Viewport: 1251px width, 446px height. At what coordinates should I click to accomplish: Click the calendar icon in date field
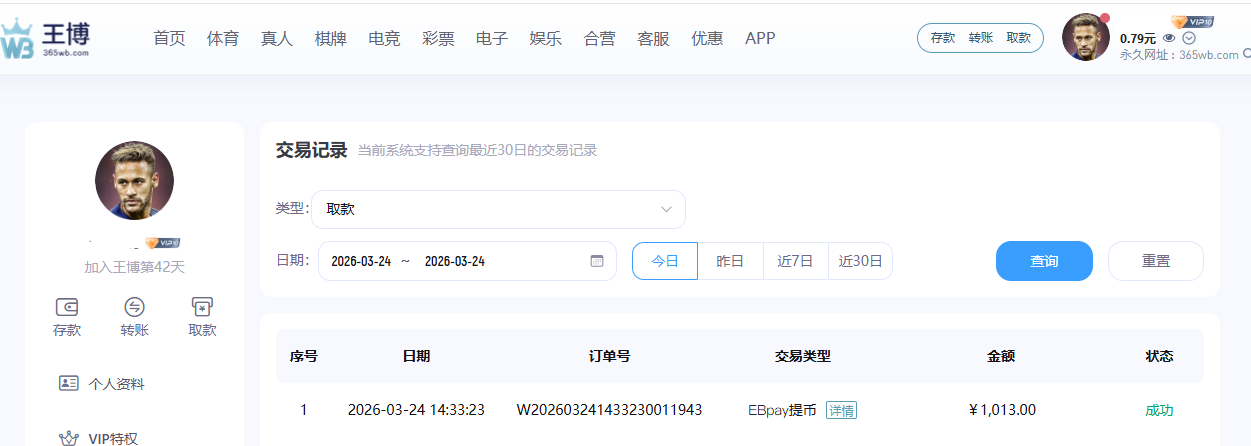click(597, 261)
